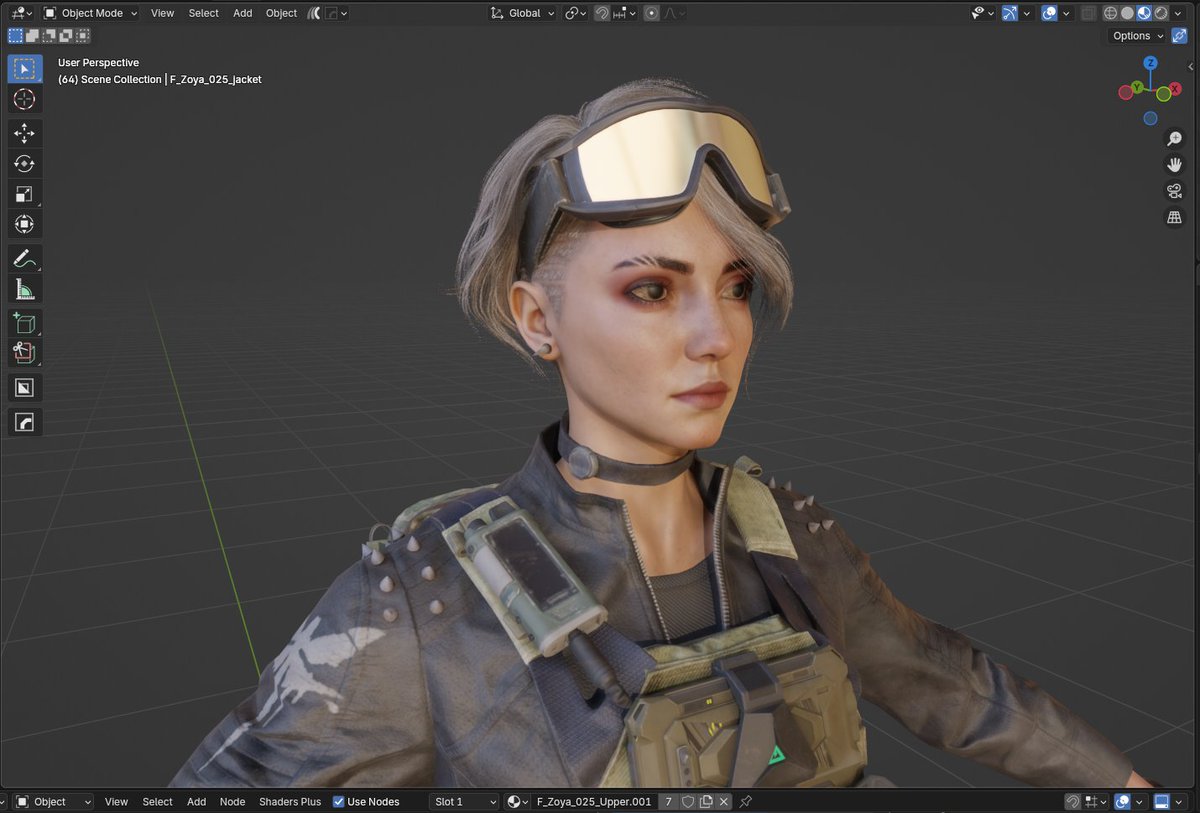Viewport: 1200px width, 813px height.
Task: Select the 3D Cursor tool
Action: (x=25, y=99)
